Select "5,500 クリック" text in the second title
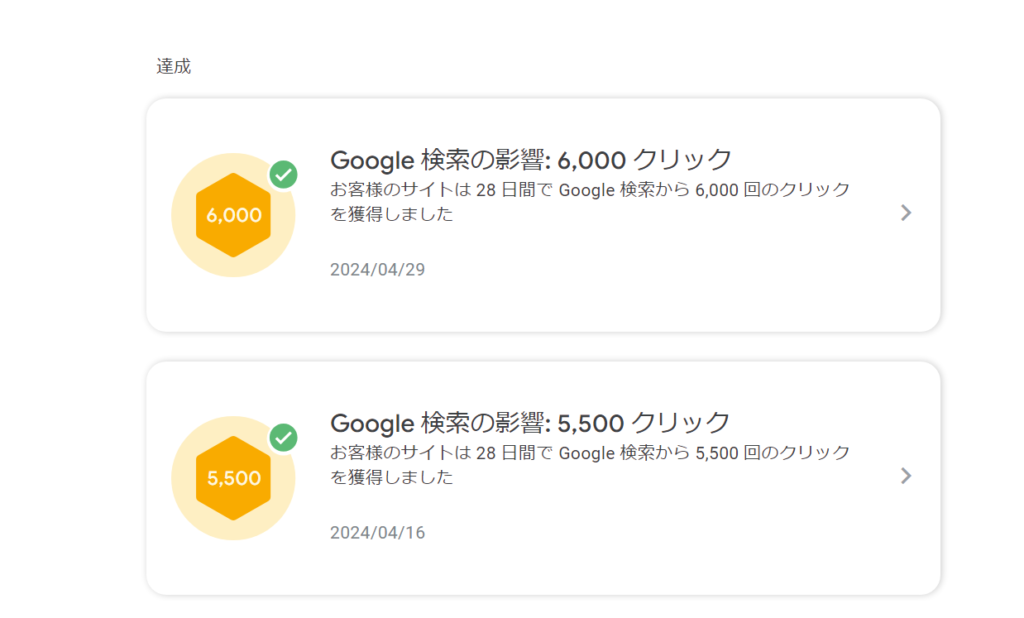Screen dimensions: 1024x618 [x=644, y=422]
